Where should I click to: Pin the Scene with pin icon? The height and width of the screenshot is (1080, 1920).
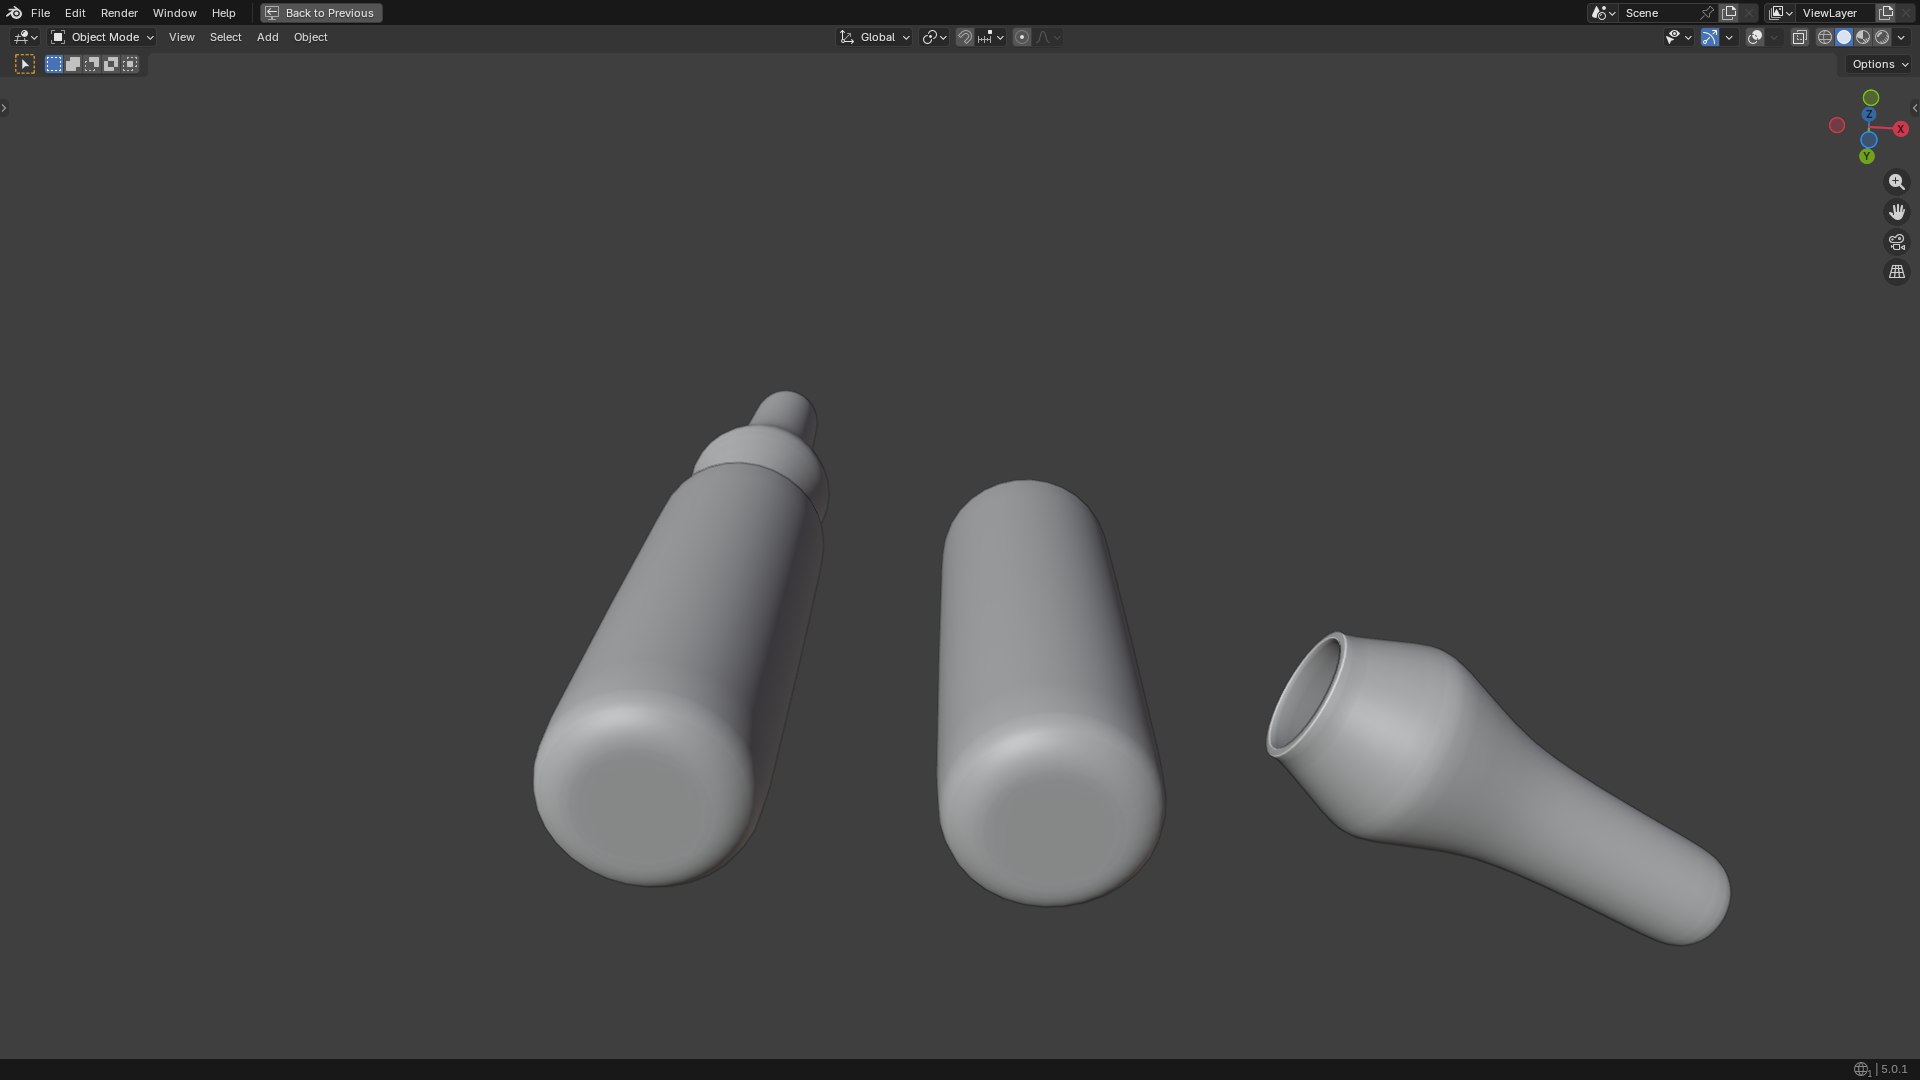1707,13
